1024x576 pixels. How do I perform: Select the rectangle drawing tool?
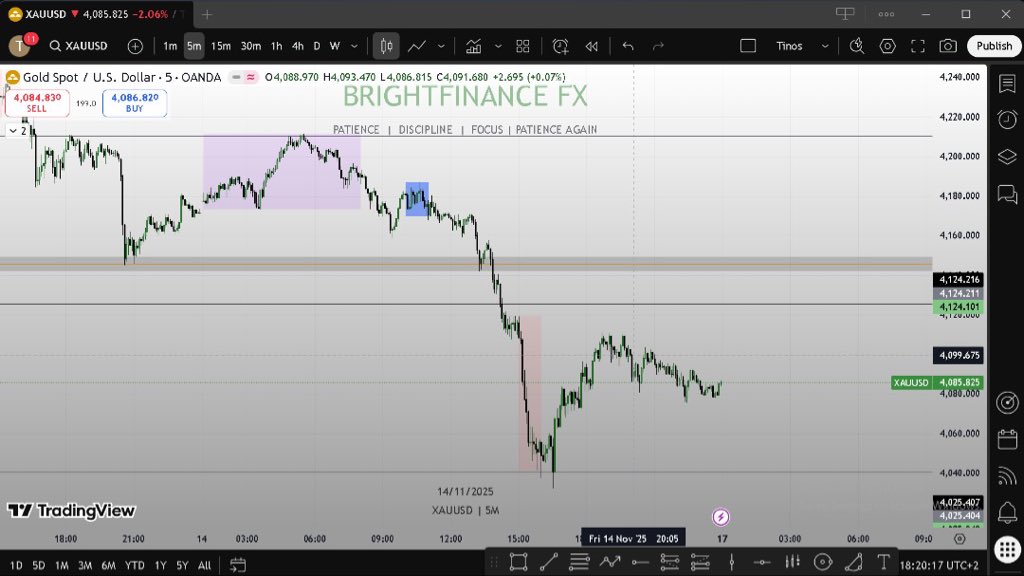[519, 562]
